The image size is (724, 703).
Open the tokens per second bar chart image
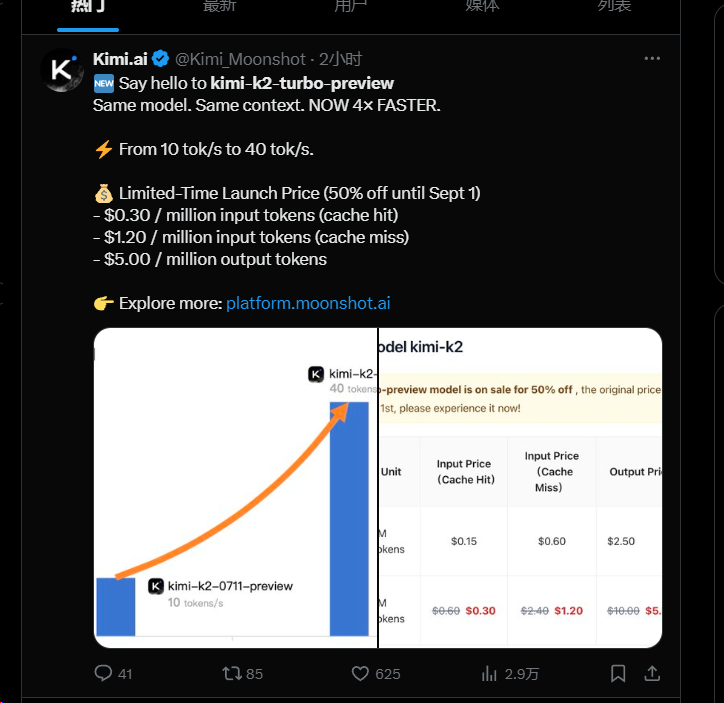click(235, 488)
